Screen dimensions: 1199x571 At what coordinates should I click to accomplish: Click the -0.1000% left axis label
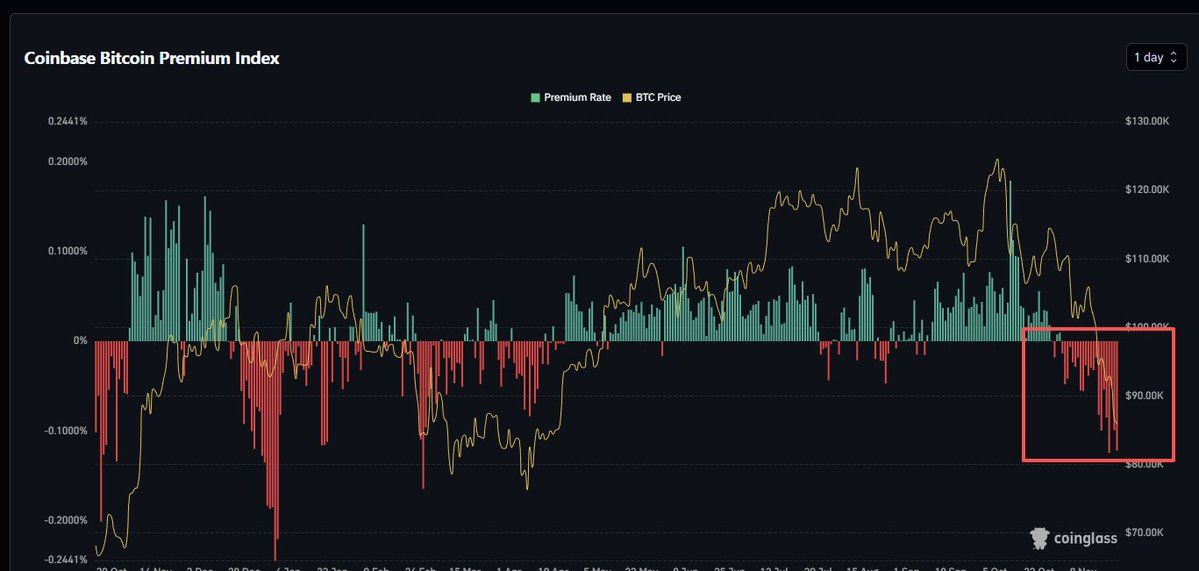(66, 431)
